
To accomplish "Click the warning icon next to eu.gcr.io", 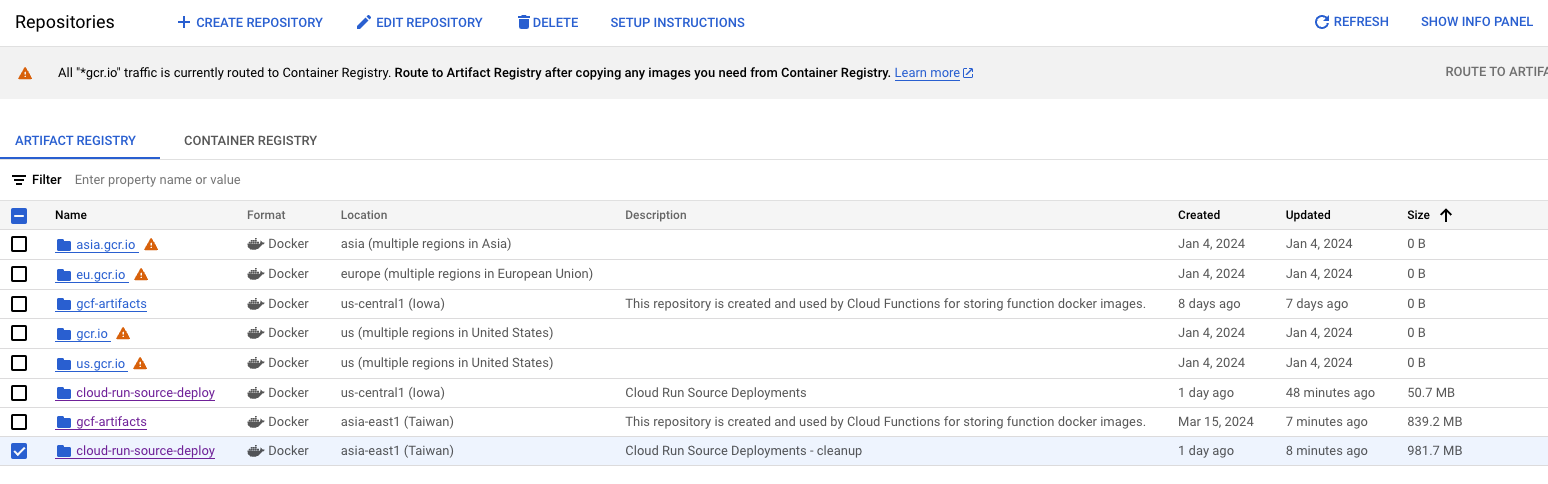I will pos(141,274).
